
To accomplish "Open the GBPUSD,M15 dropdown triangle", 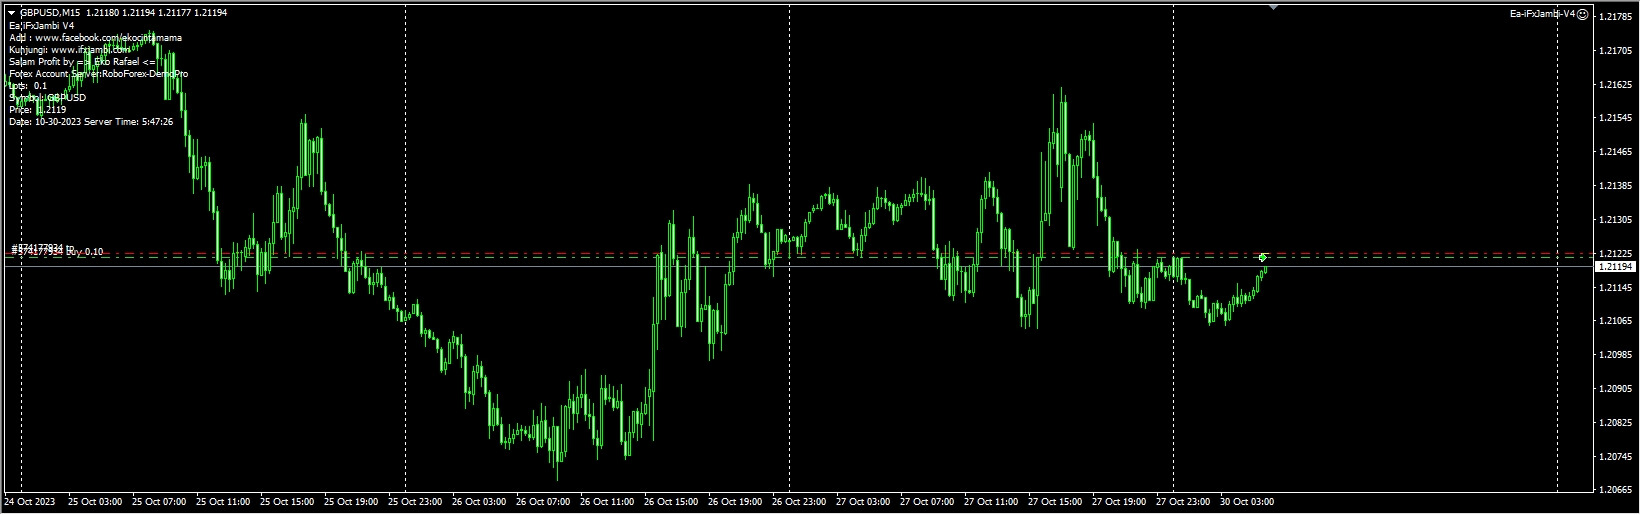I will (x=11, y=13).
